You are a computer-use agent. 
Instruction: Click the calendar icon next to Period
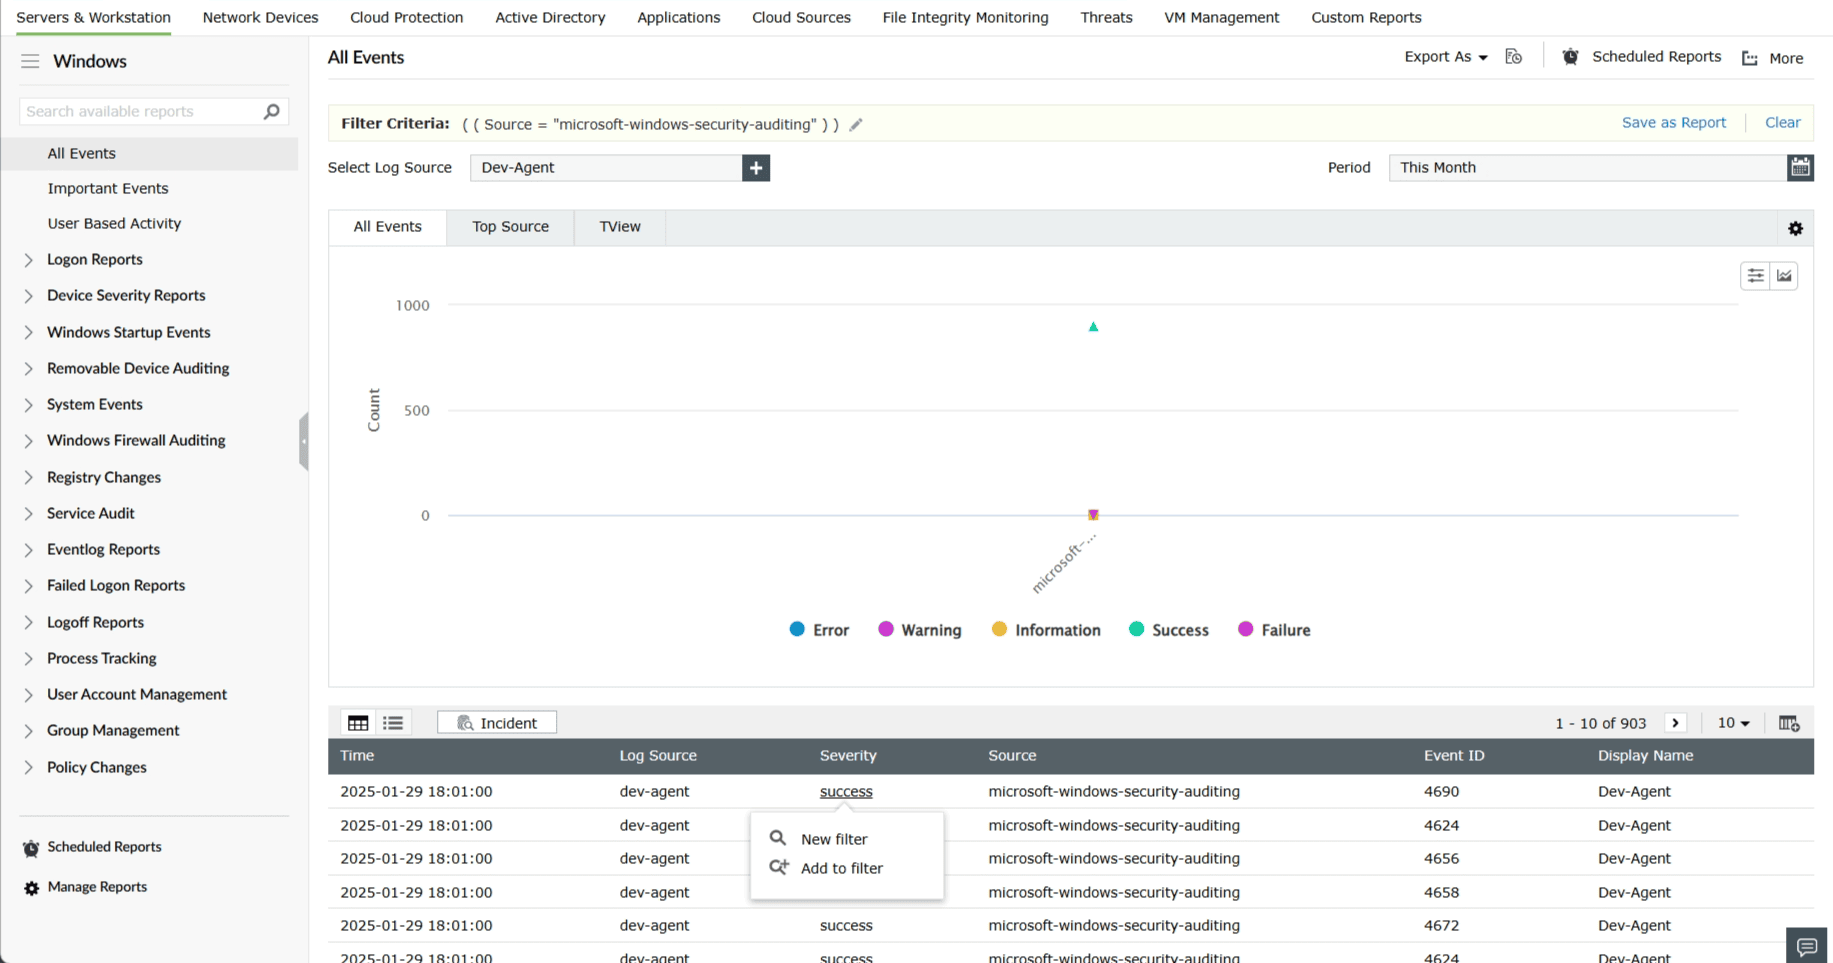click(1801, 167)
